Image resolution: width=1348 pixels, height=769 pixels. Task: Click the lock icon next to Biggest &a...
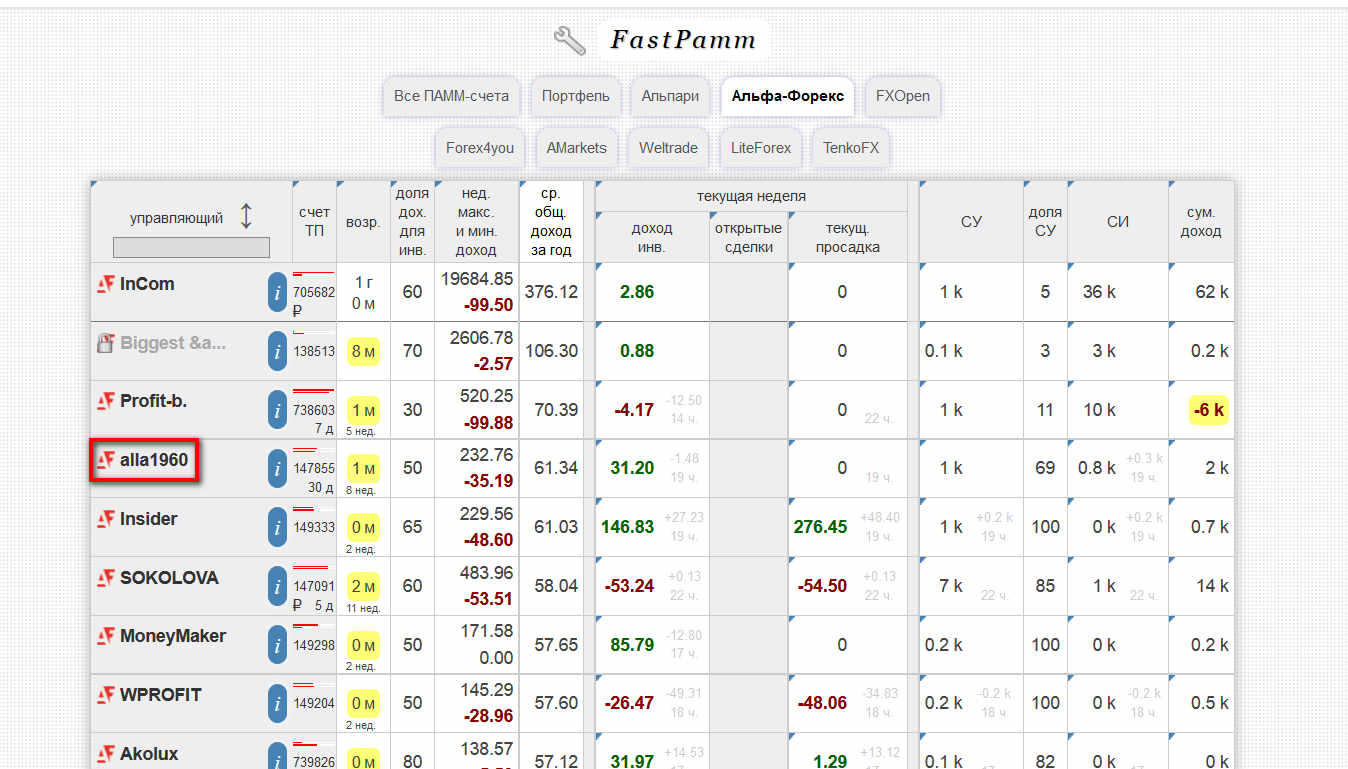coord(105,343)
